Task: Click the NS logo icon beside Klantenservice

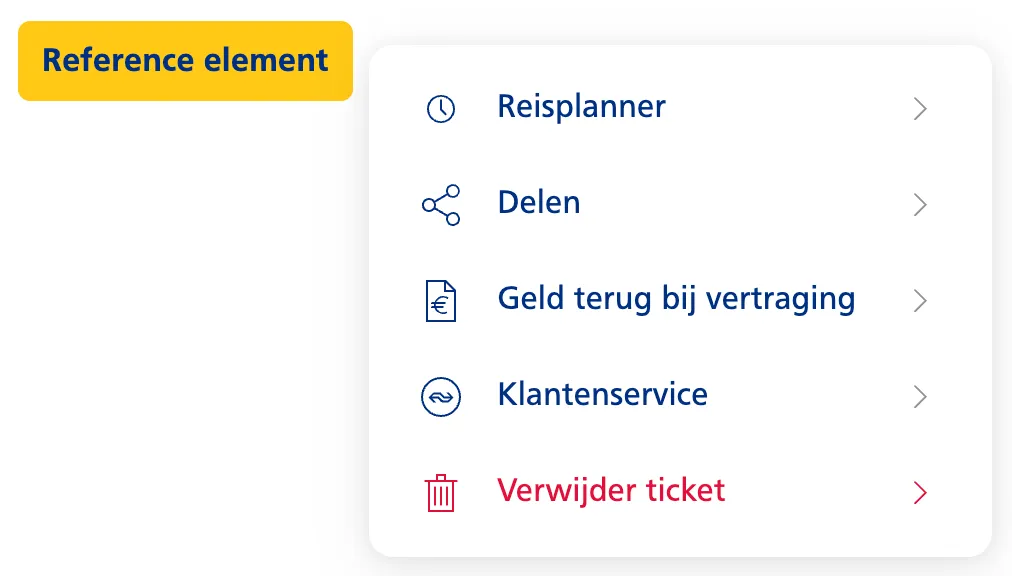Action: (x=441, y=397)
